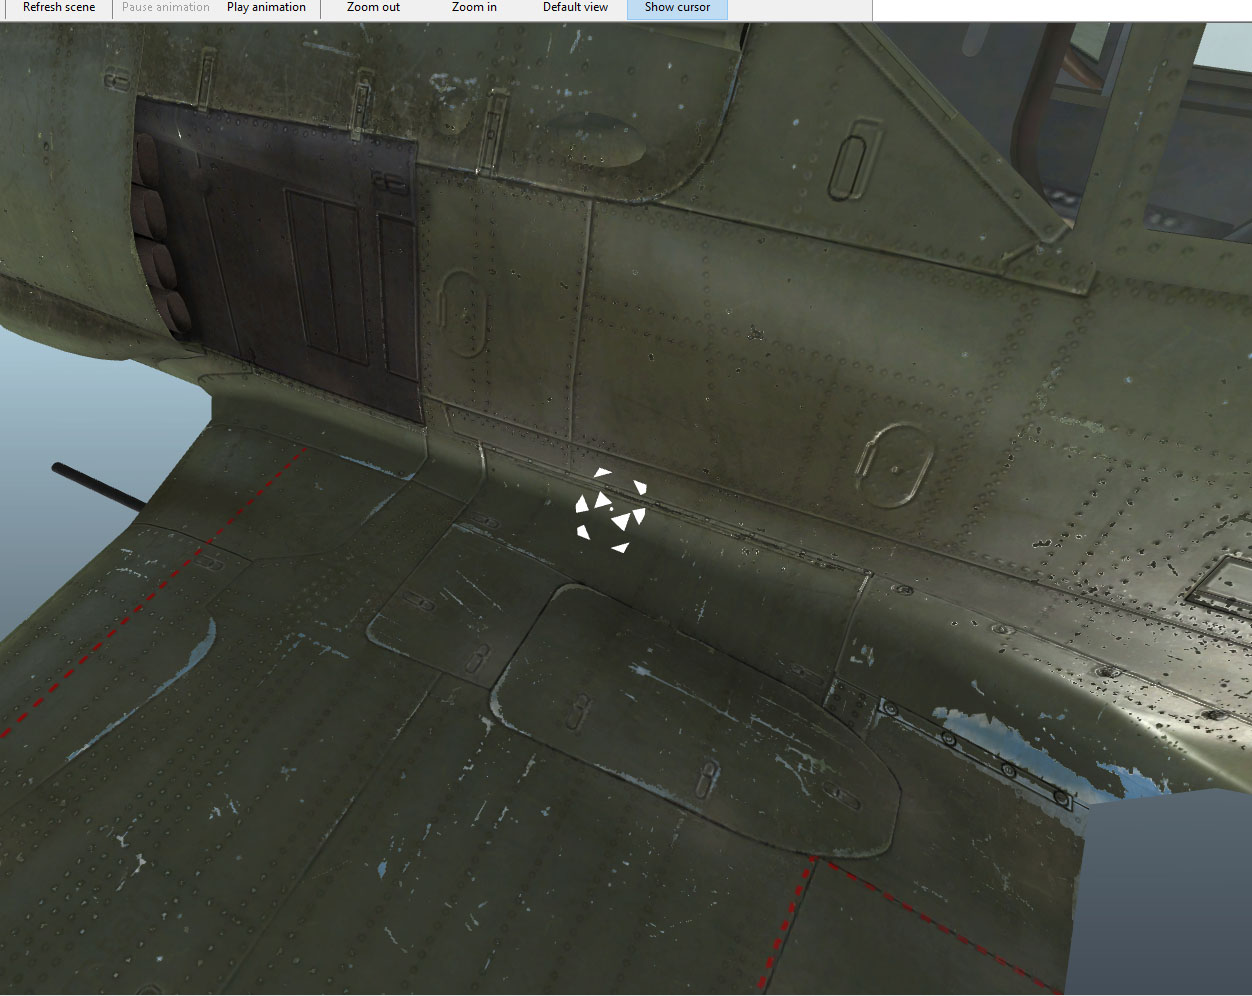Click the greyed-out Pause animation button

166,8
